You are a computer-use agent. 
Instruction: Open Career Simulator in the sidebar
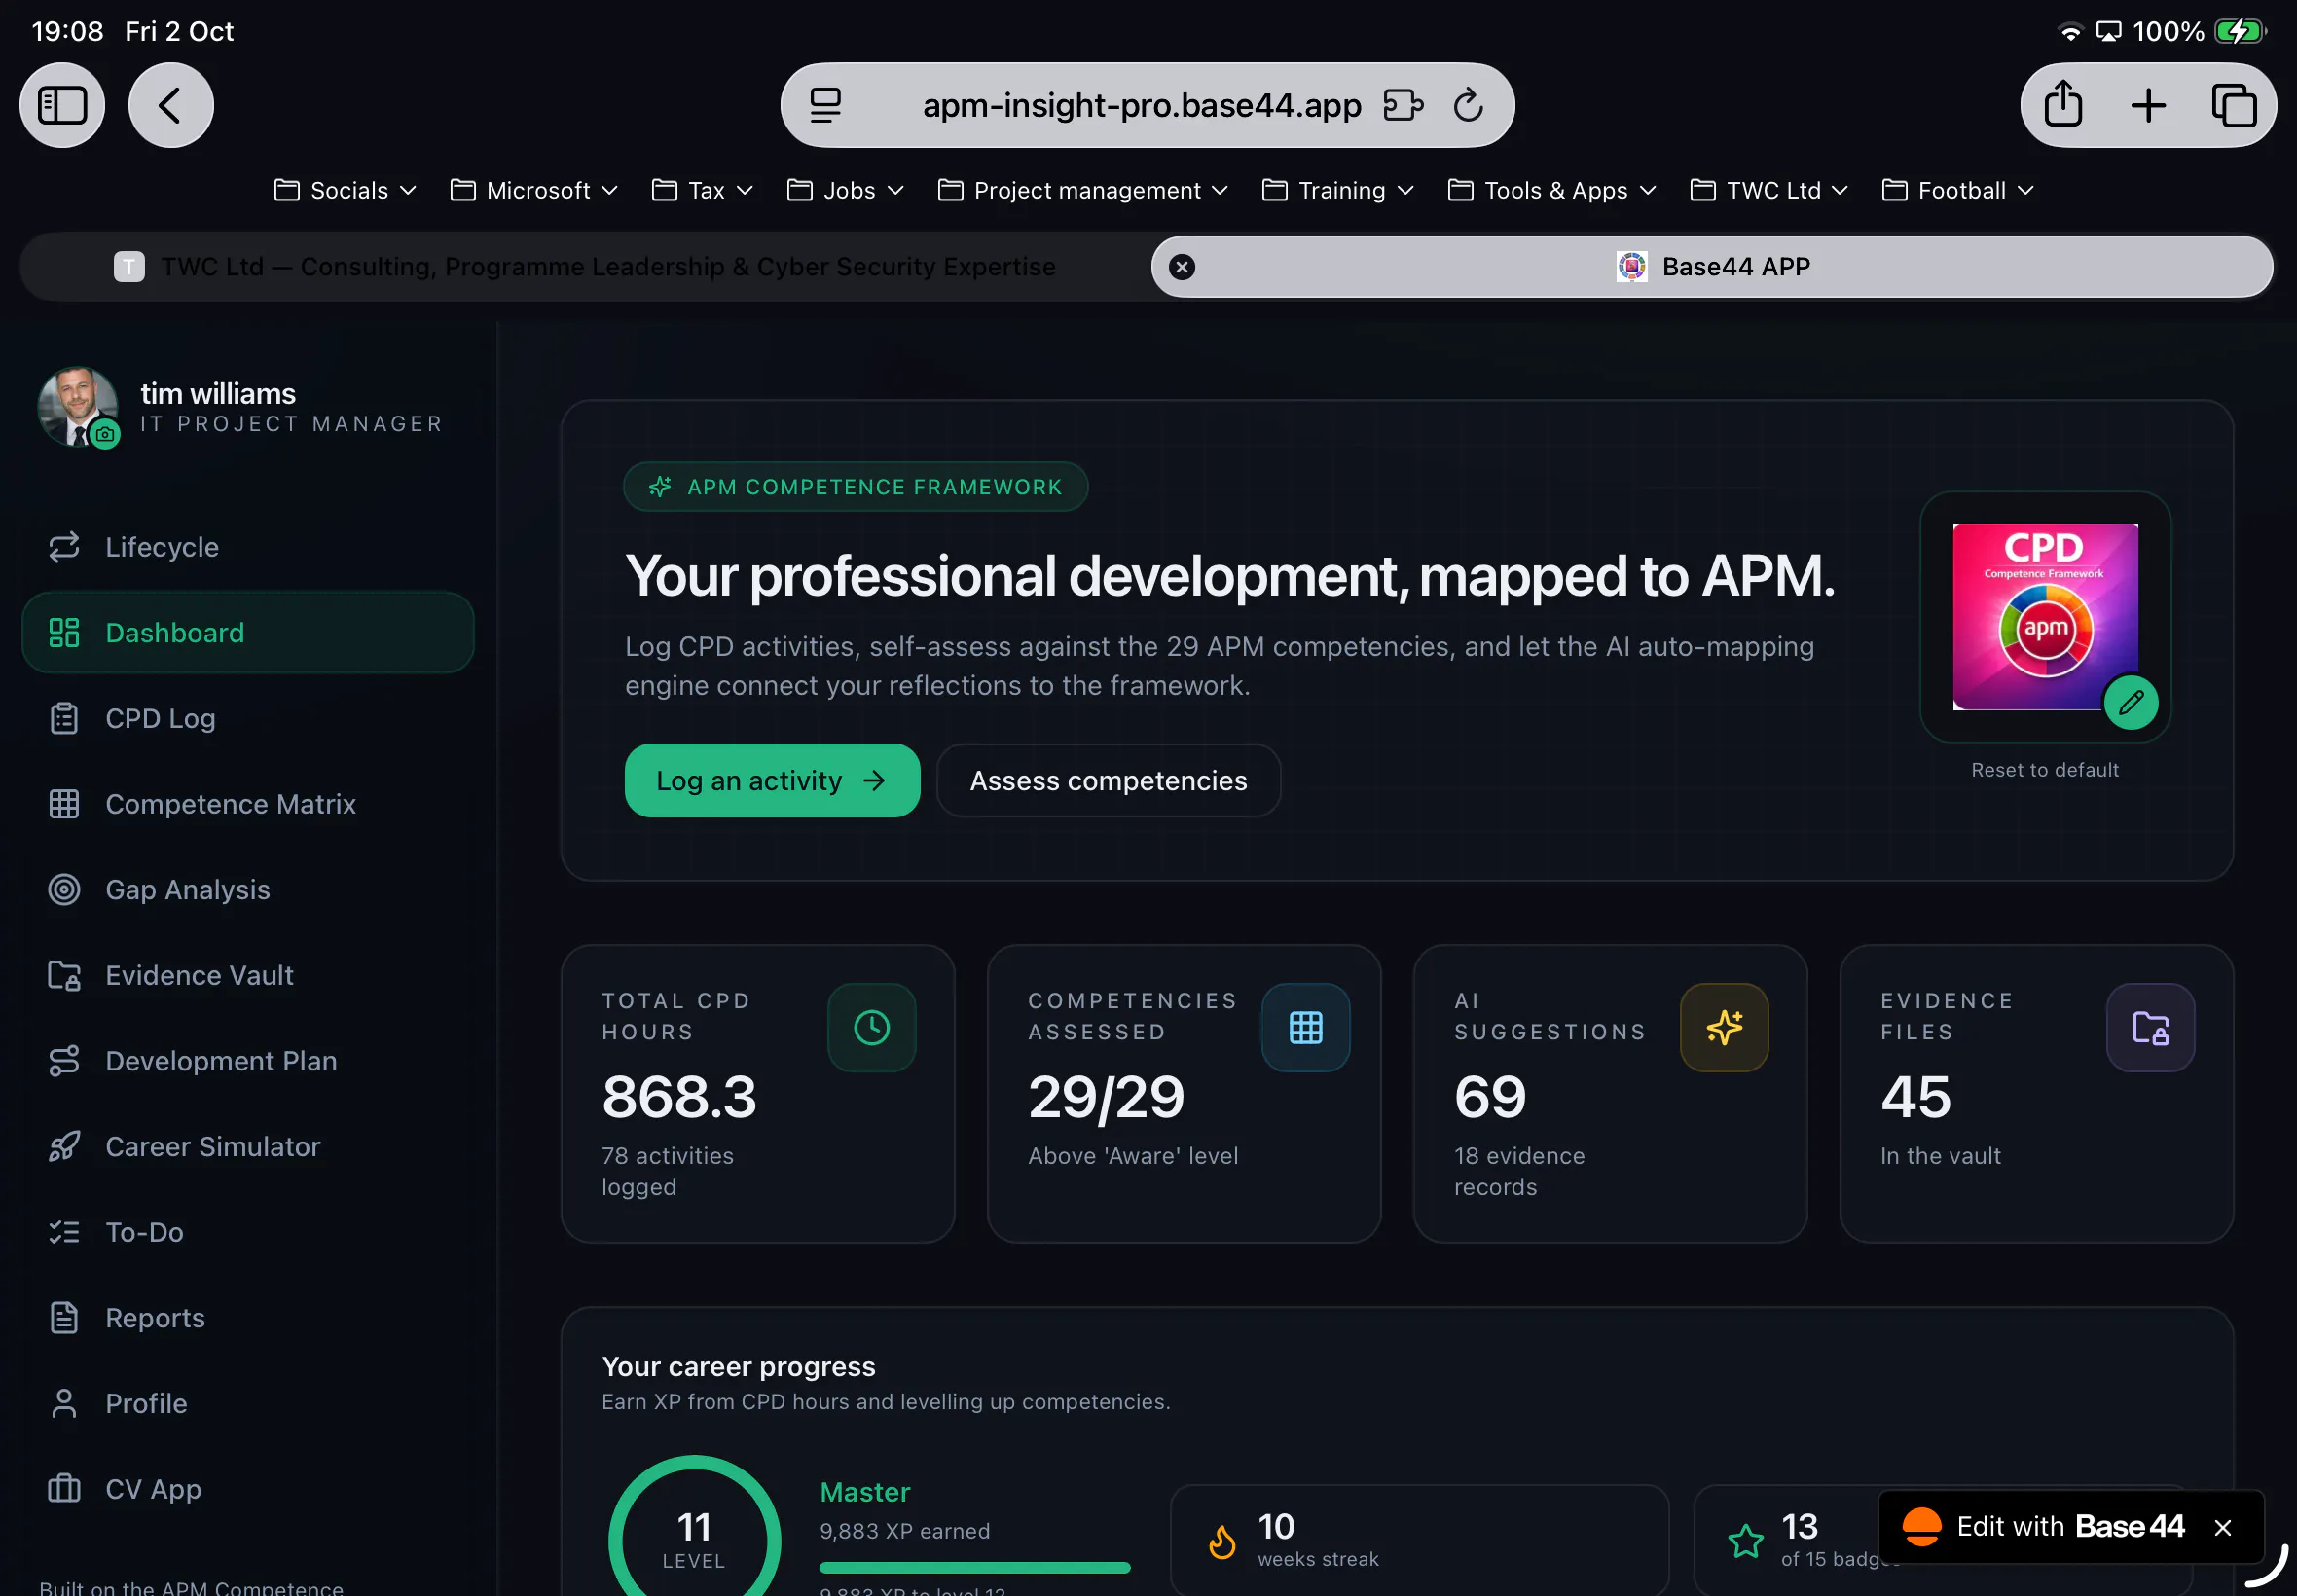[247, 1146]
